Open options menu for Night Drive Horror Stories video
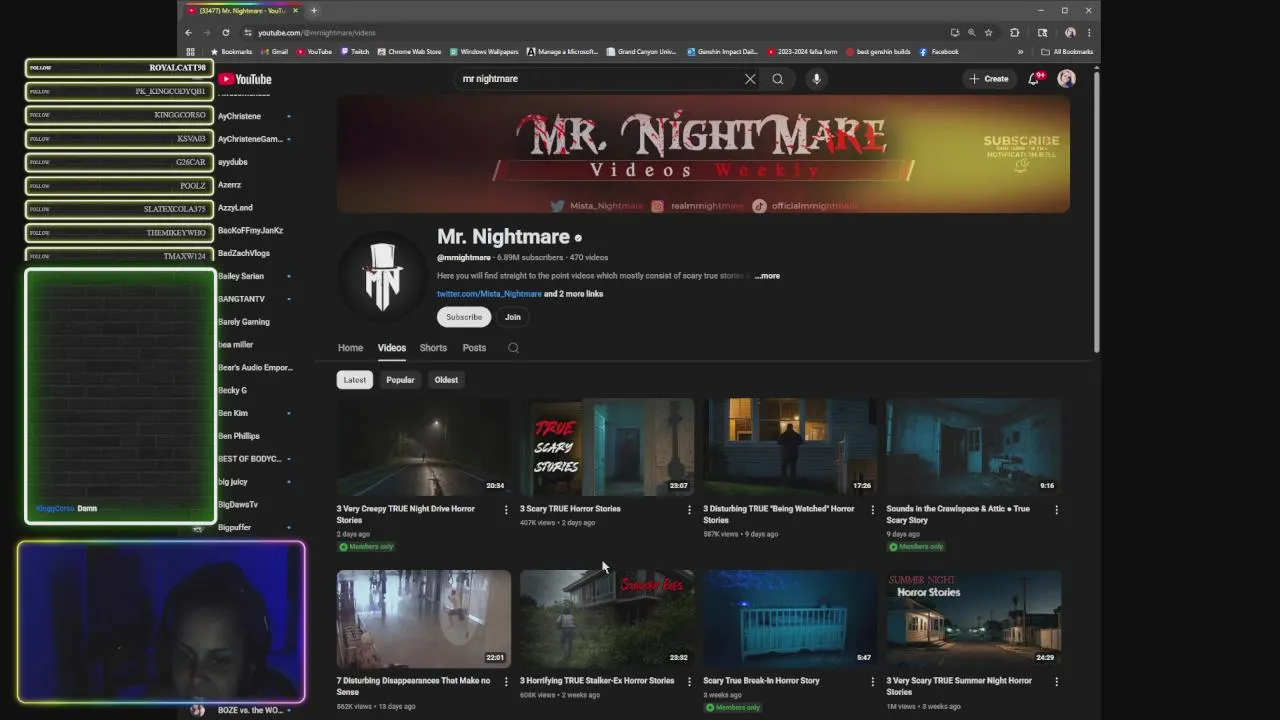This screenshot has height=720, width=1280. (x=506, y=510)
